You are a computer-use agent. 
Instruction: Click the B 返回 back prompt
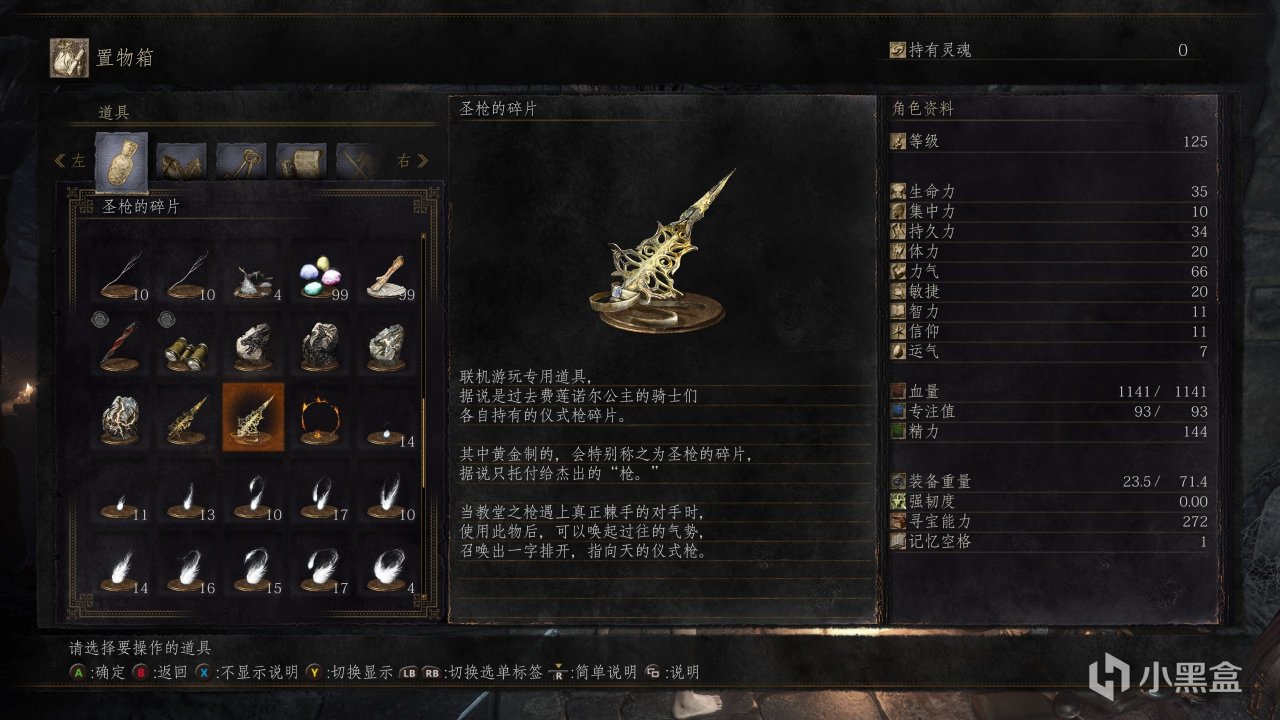[160, 672]
